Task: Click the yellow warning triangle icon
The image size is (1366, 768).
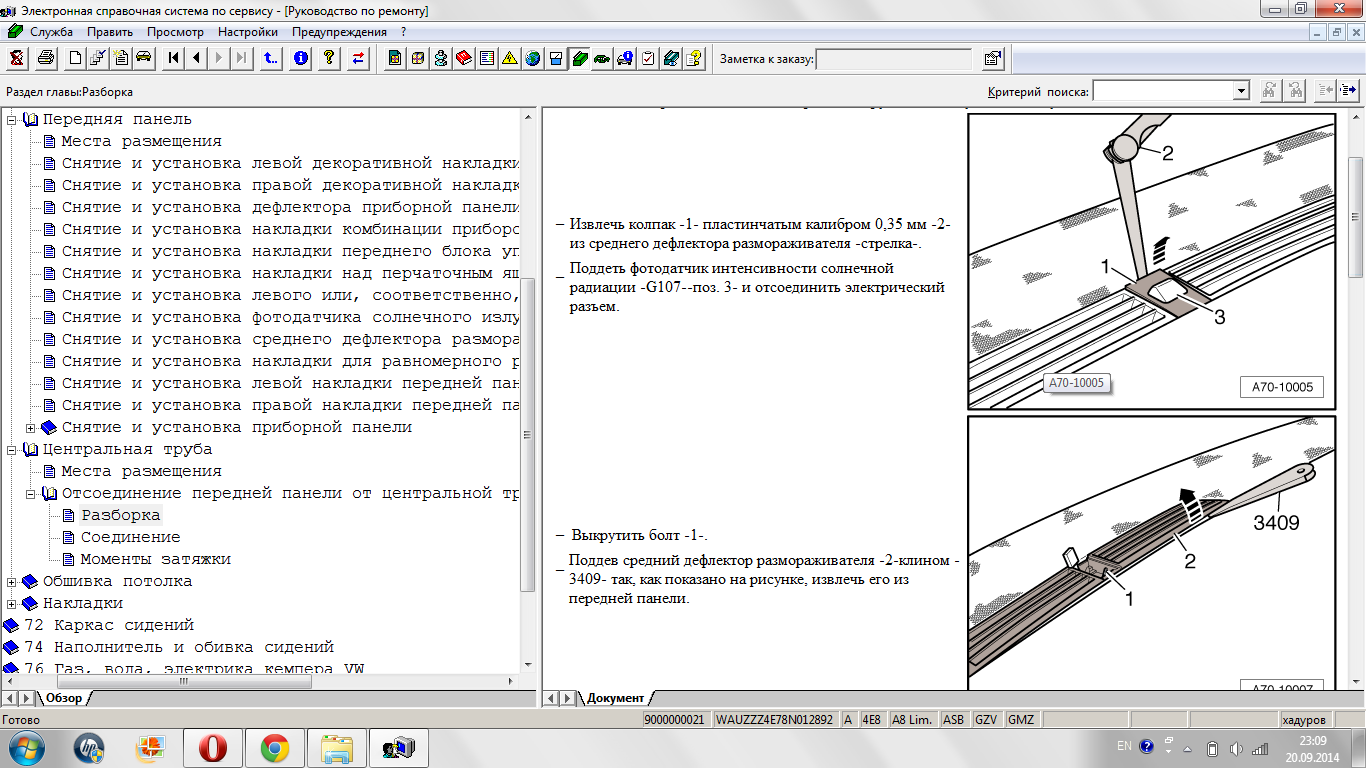Action: click(x=509, y=58)
